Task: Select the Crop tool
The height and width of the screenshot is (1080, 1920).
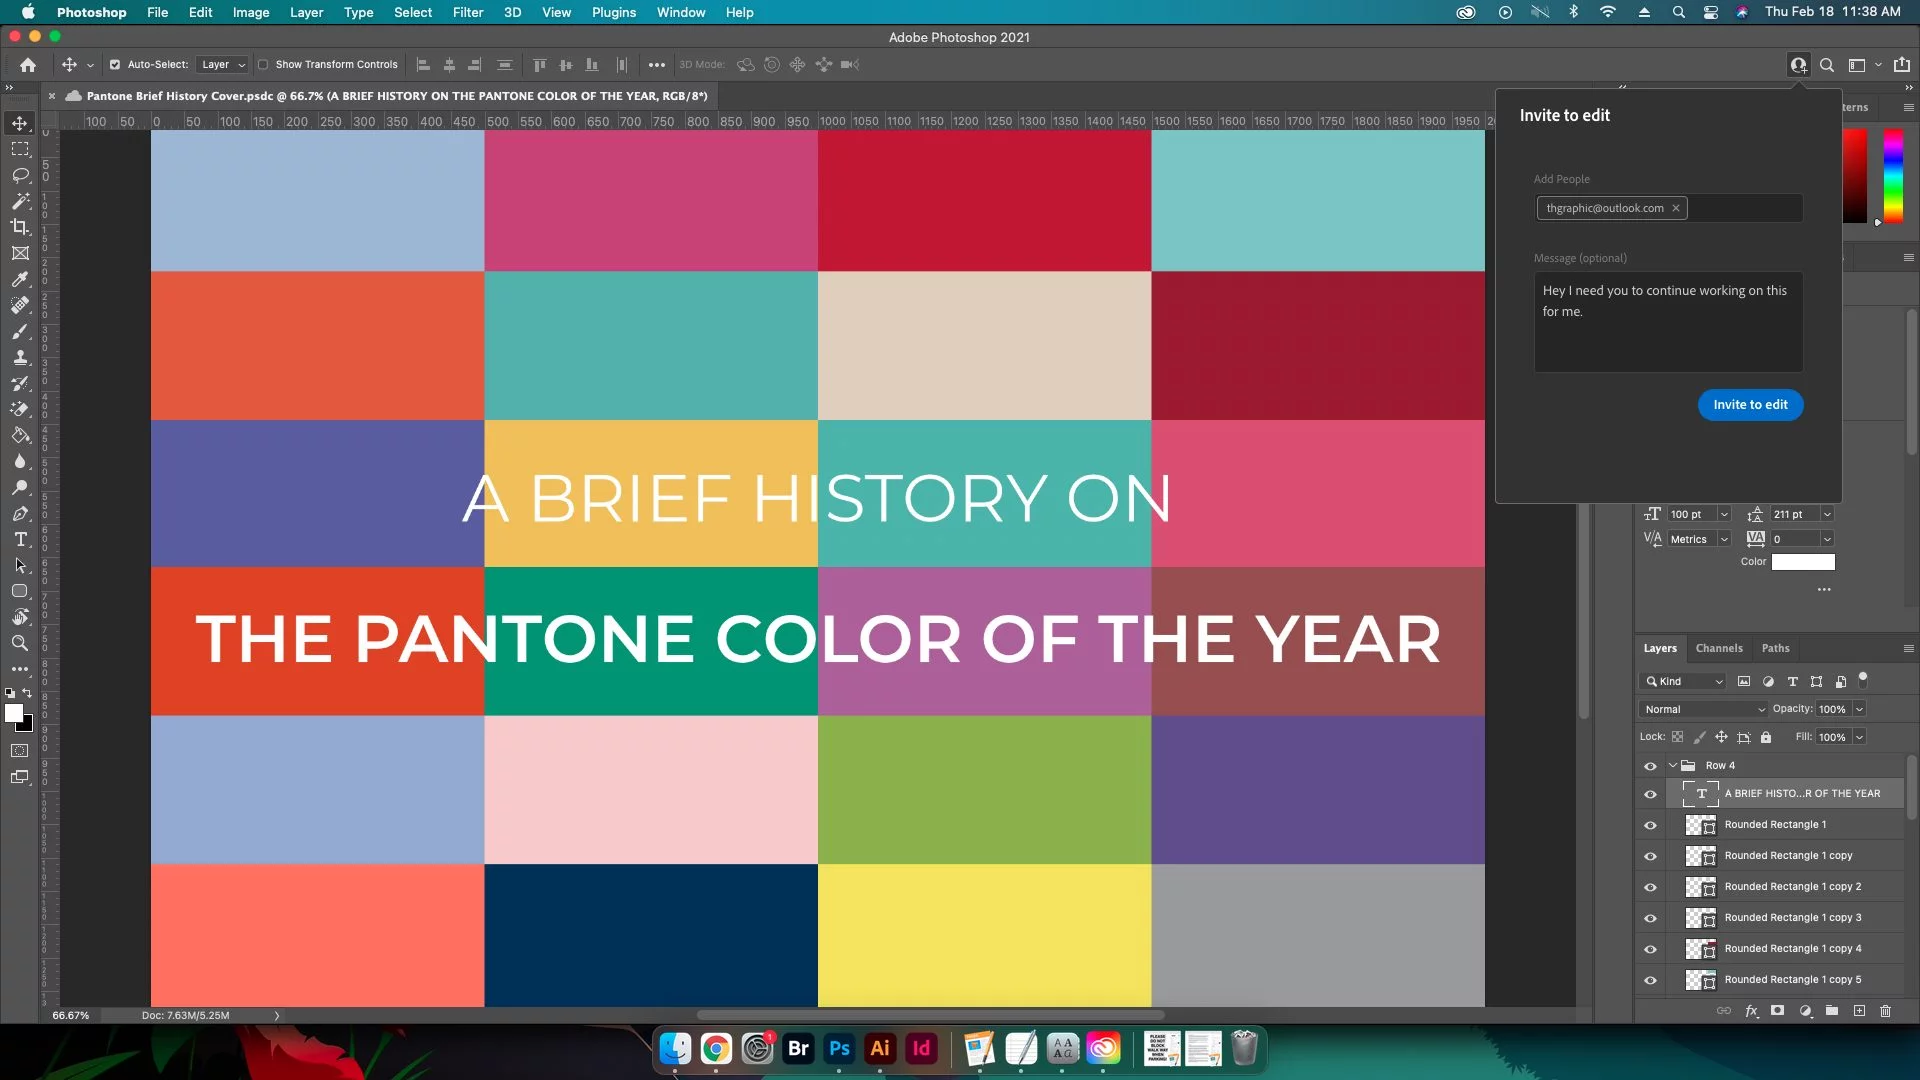Action: [20, 227]
